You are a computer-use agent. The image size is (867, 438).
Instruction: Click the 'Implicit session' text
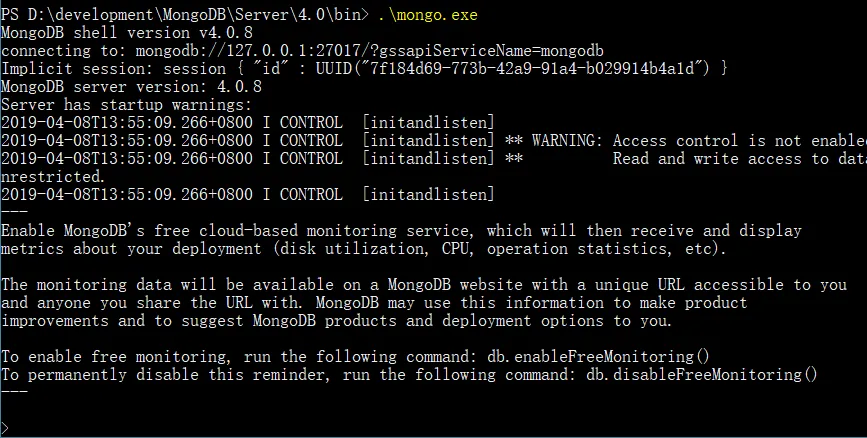(67, 68)
